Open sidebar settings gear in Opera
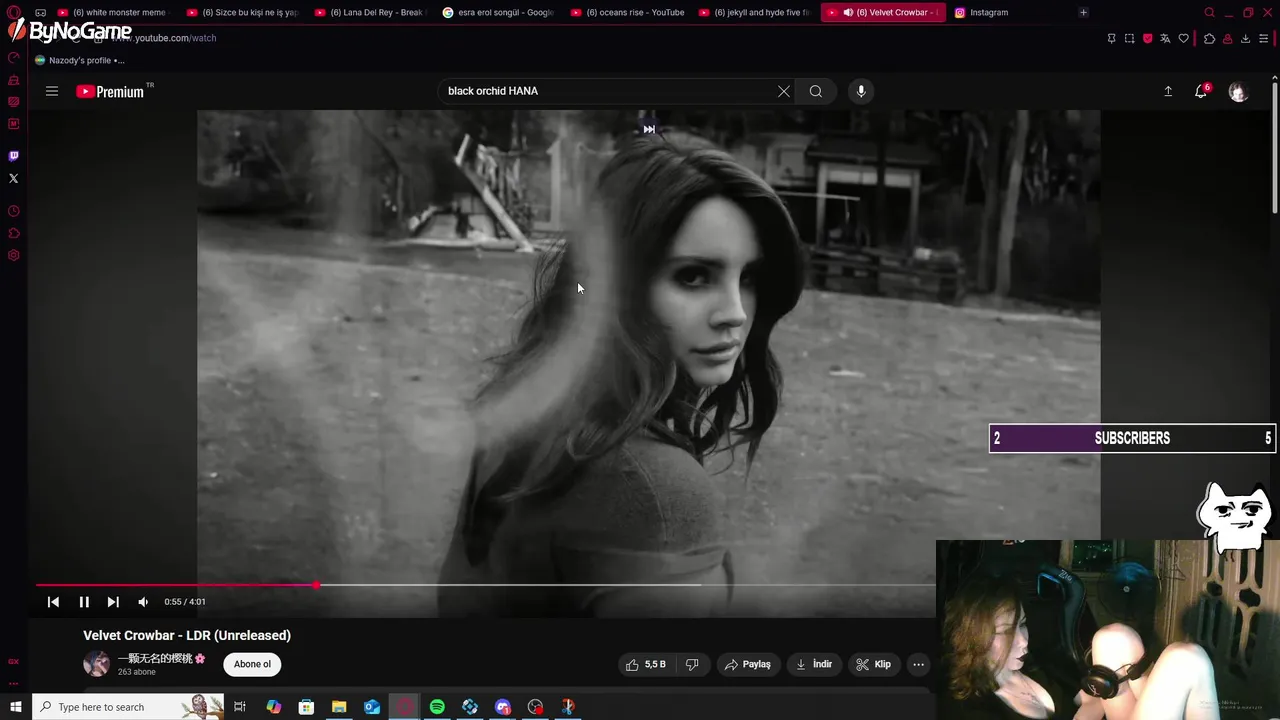The width and height of the screenshot is (1280, 720). pyautogui.click(x=13, y=255)
